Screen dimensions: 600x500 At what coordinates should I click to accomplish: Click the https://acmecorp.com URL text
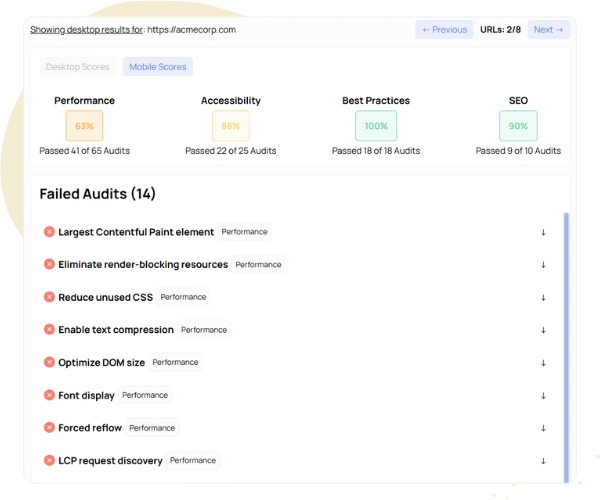tap(191, 29)
